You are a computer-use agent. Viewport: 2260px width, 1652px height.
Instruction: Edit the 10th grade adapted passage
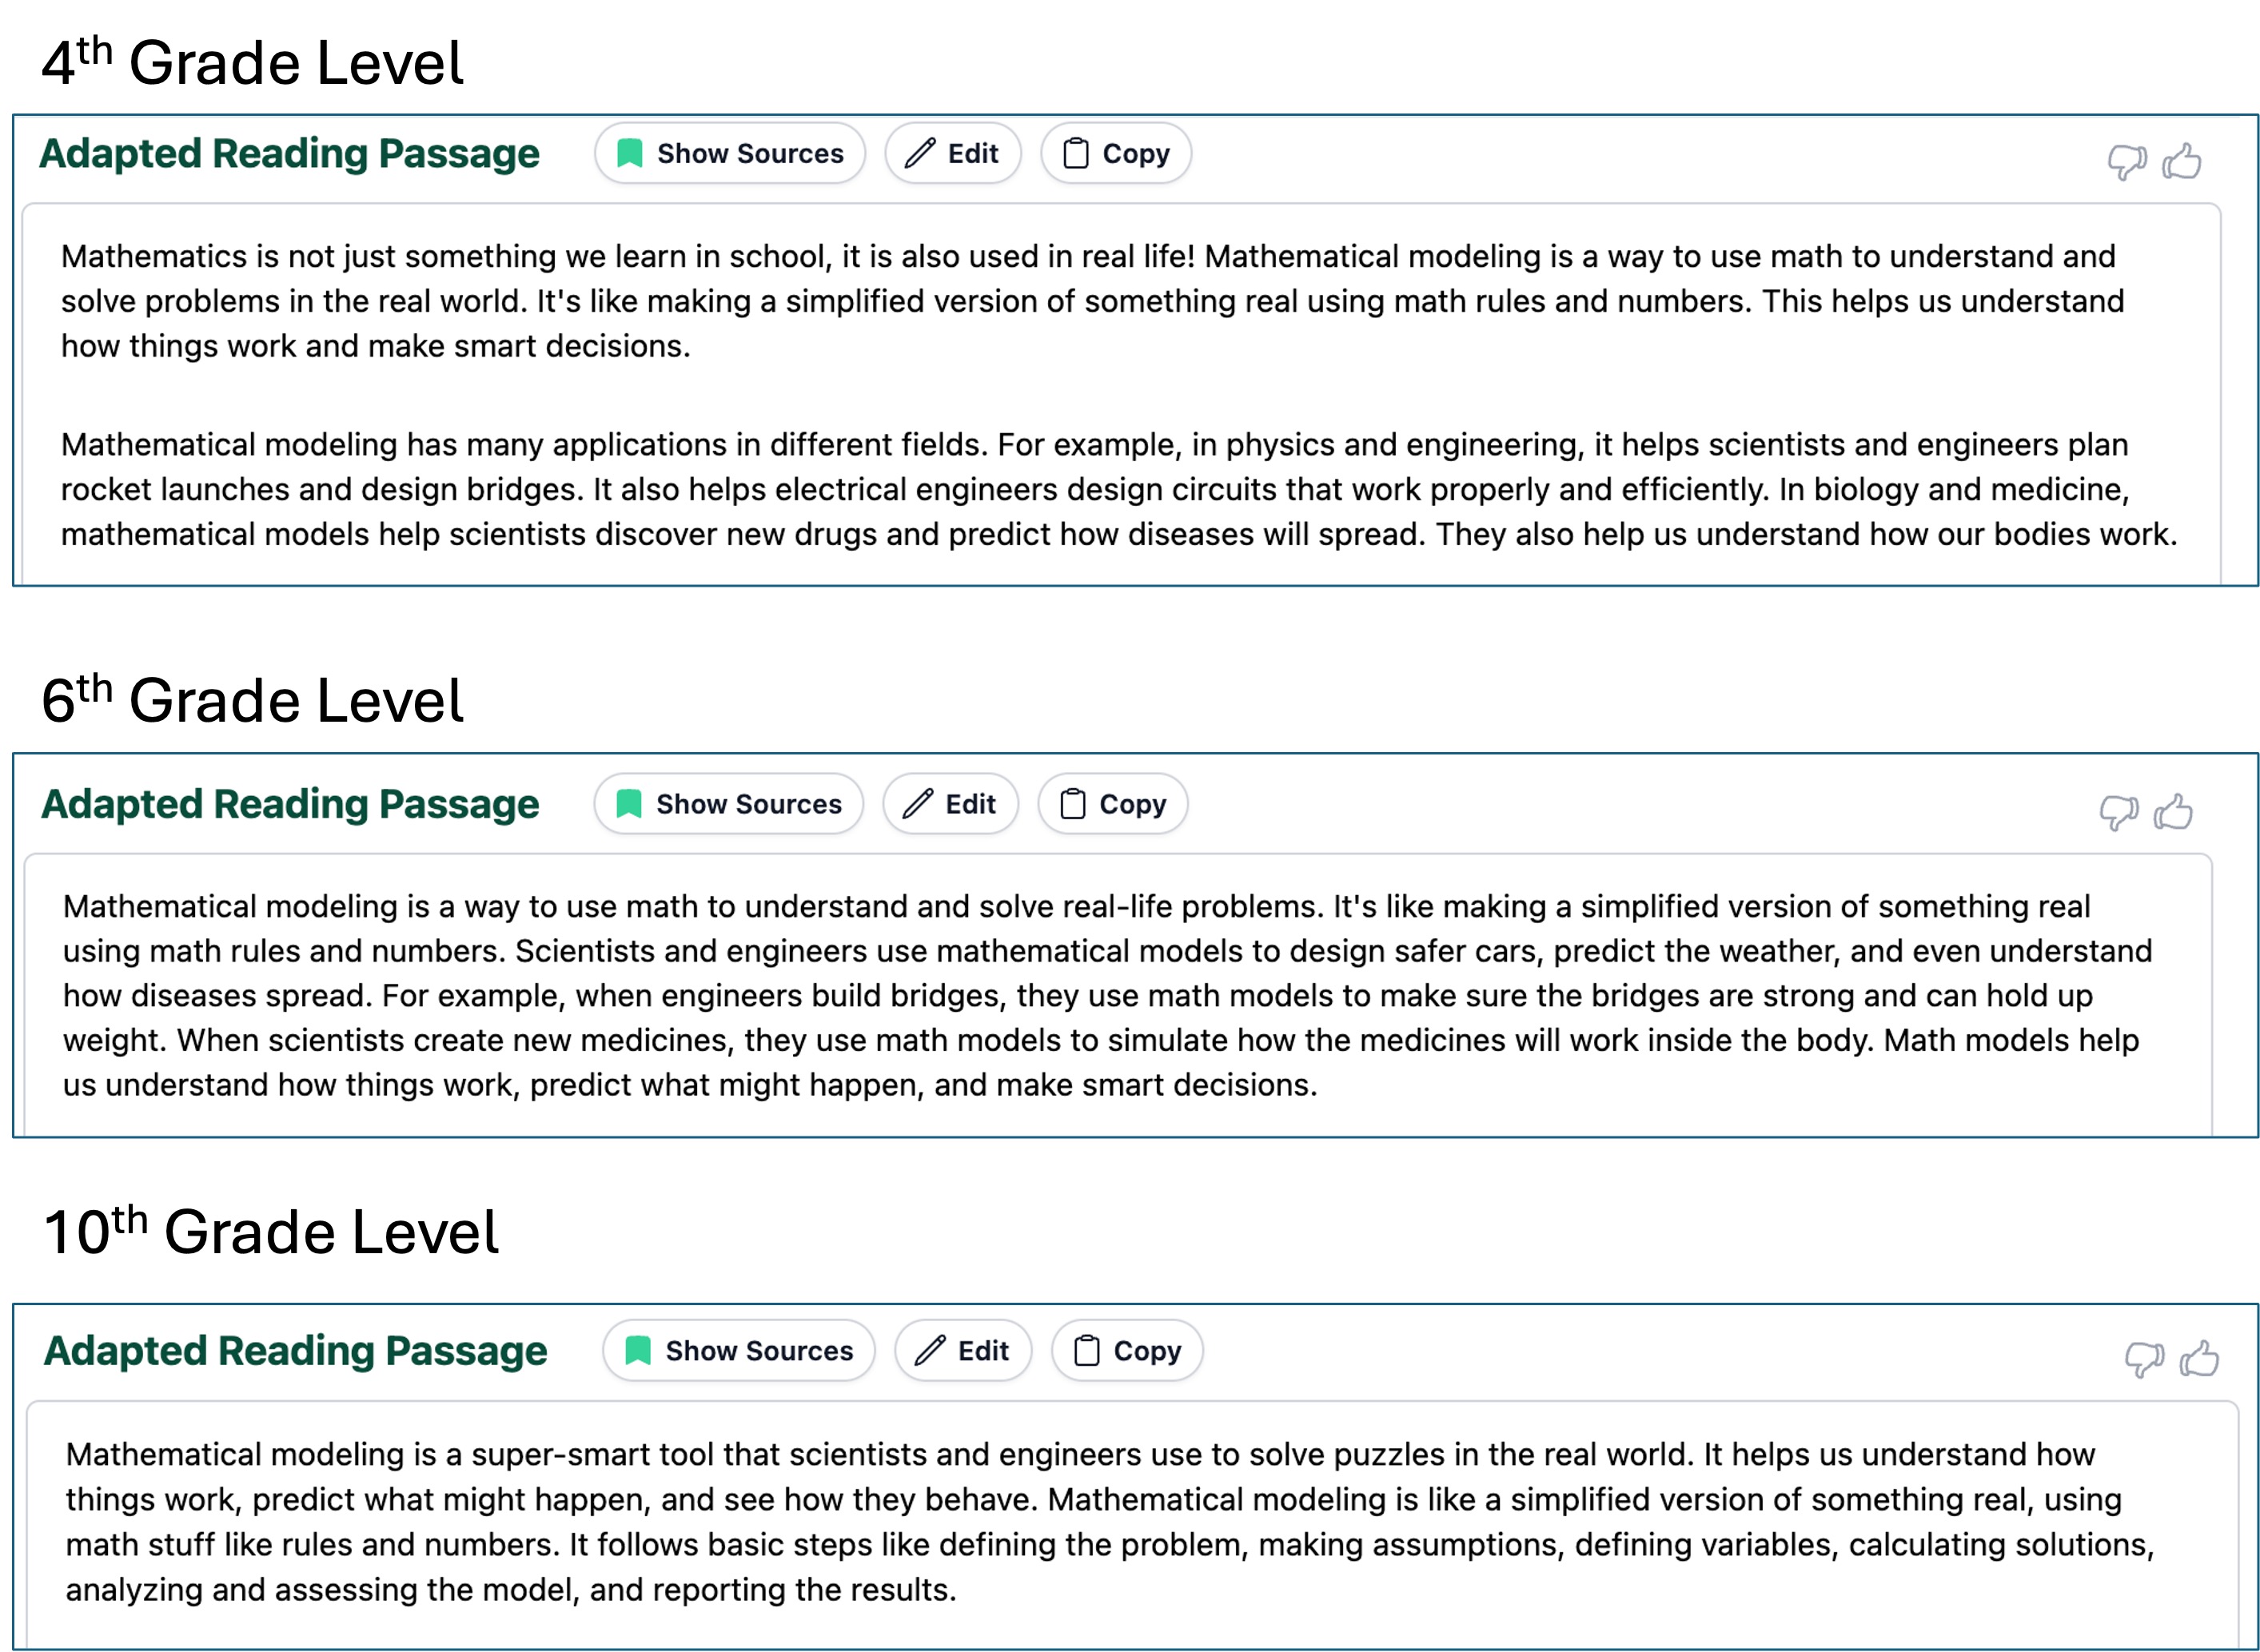[x=963, y=1351]
